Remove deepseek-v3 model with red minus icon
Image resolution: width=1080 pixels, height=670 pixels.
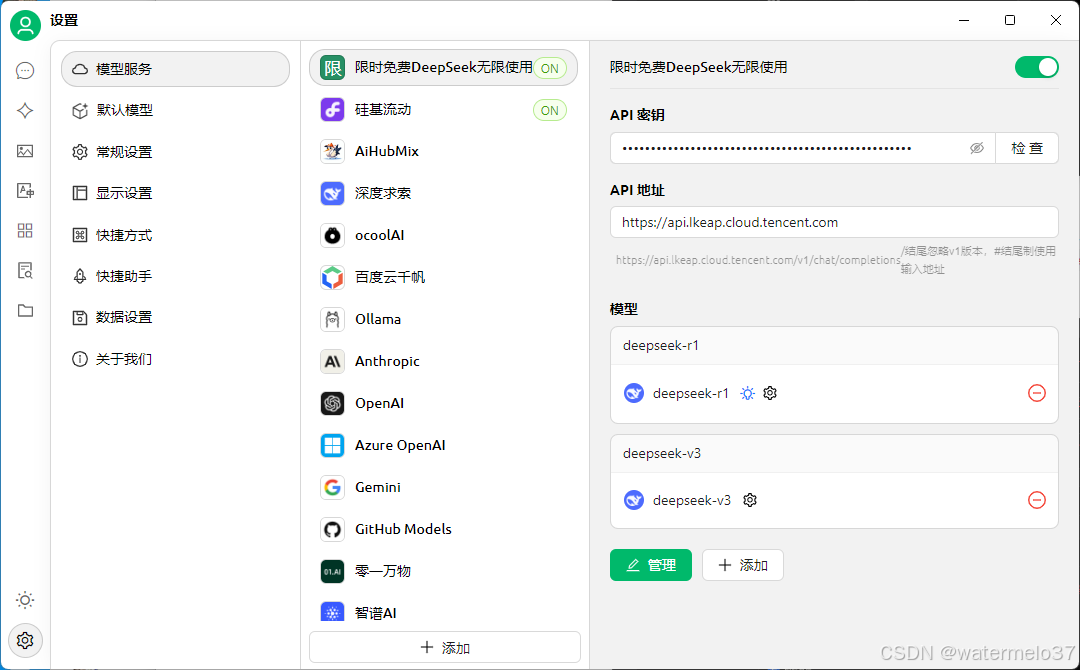coord(1037,500)
